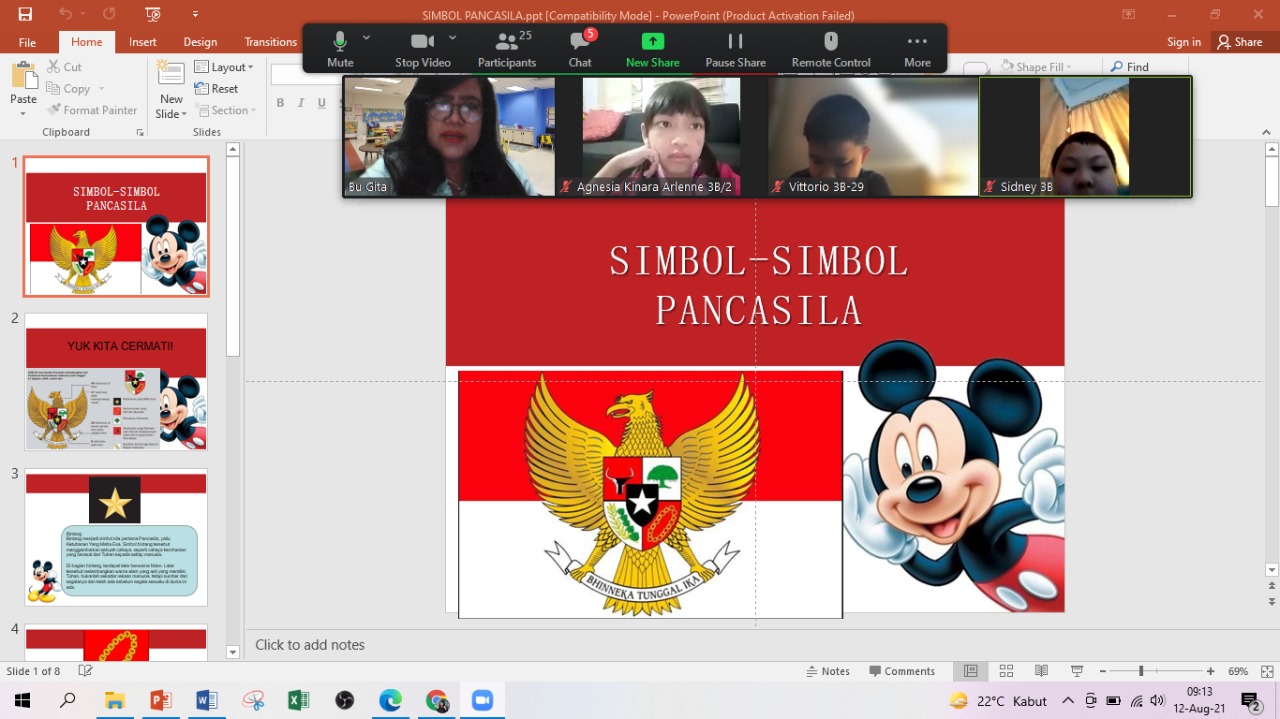Expand video options arrow next to Stop Video

coord(453,37)
